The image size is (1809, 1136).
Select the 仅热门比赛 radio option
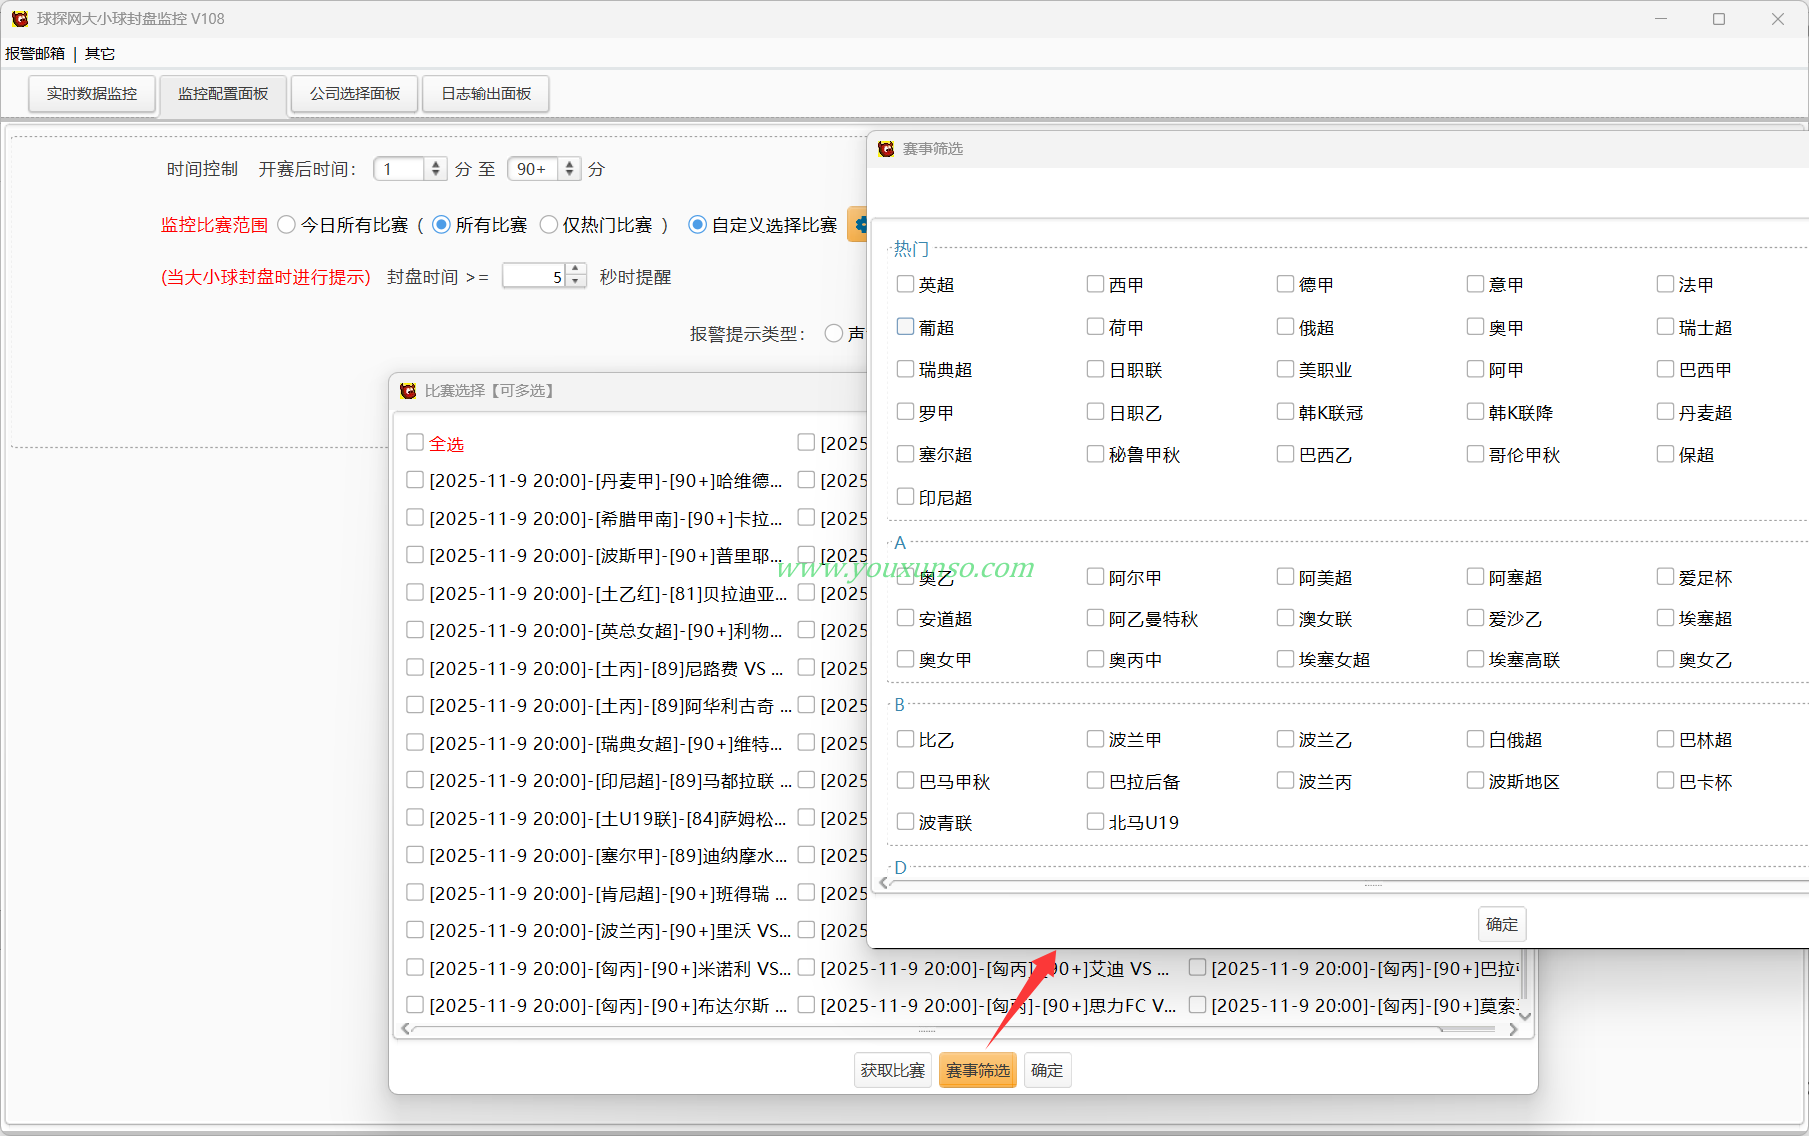pos(548,225)
